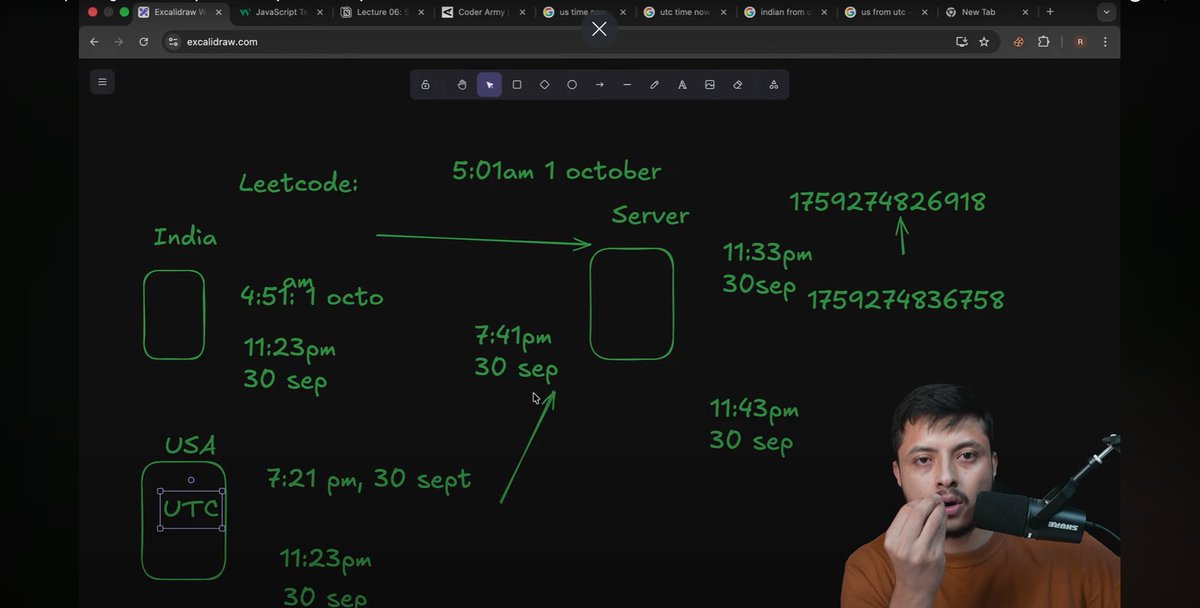Select the Arrow tool
1200x608 pixels.
[x=600, y=85]
